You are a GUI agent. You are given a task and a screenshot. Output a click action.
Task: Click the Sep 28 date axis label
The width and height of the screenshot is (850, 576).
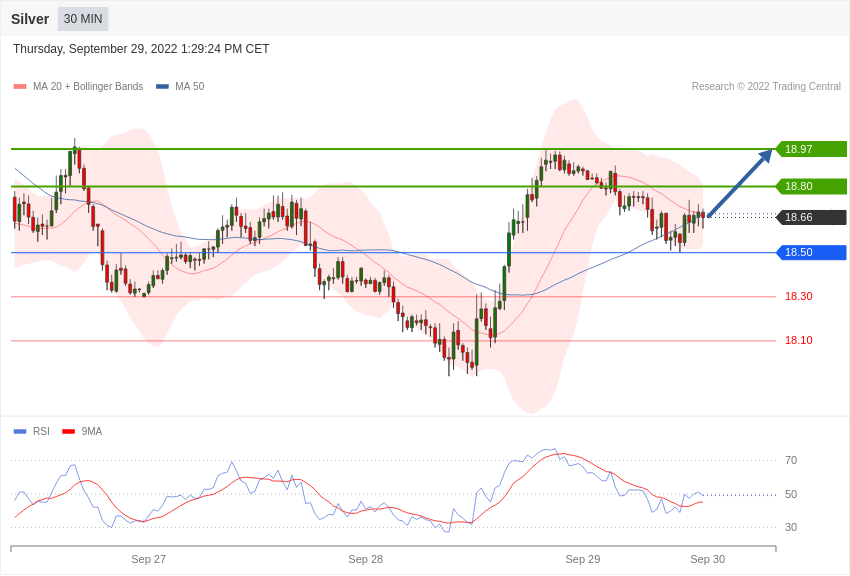click(x=365, y=559)
